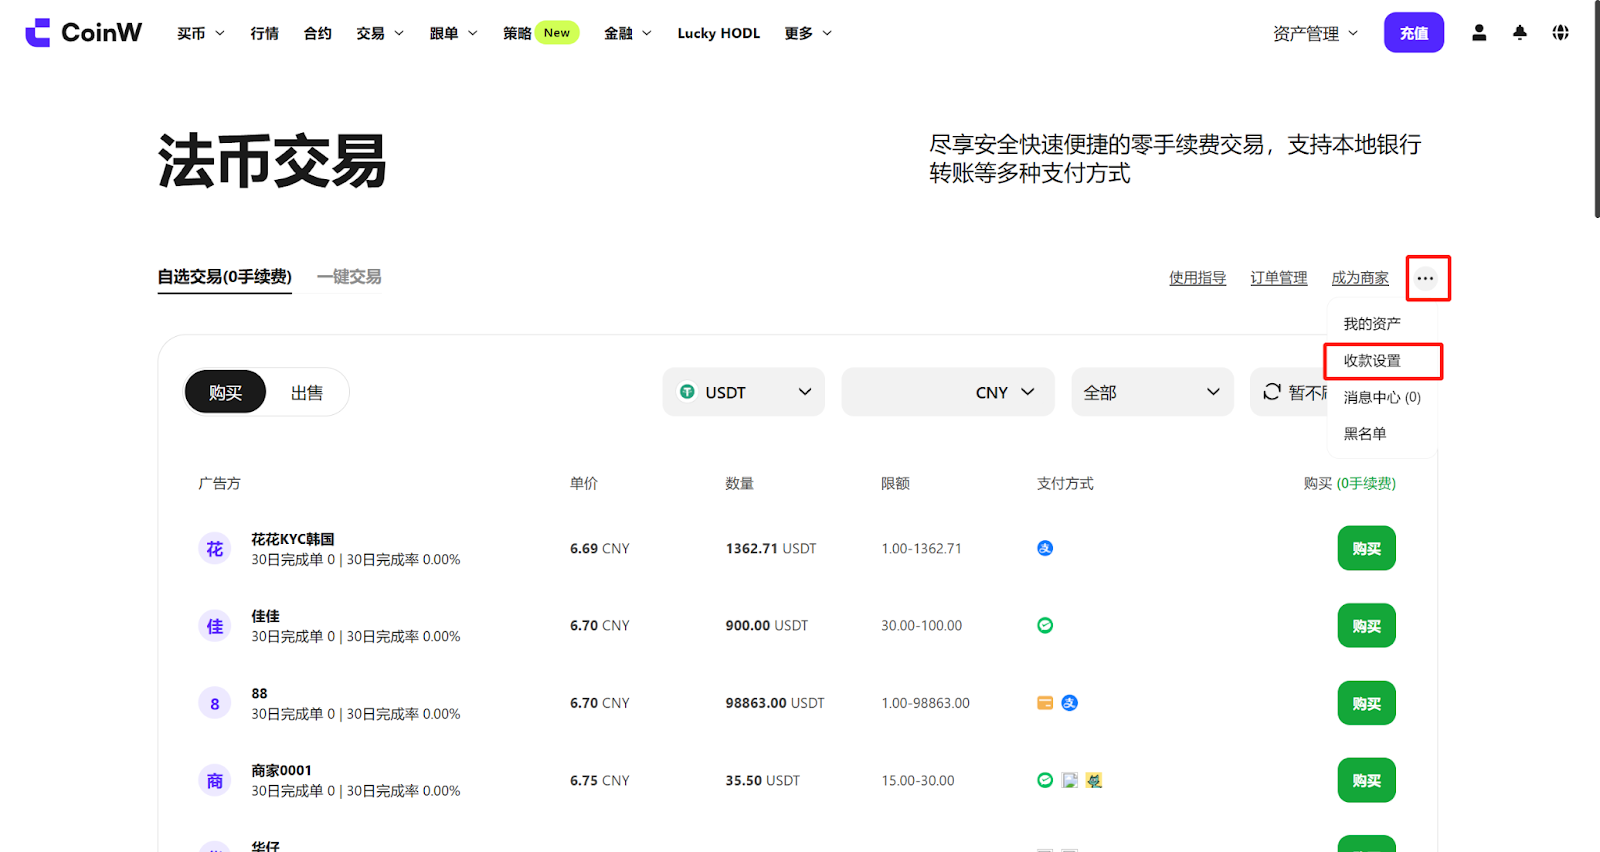Click the Alipay icon in 花花KYC韩国 row

click(x=1045, y=548)
